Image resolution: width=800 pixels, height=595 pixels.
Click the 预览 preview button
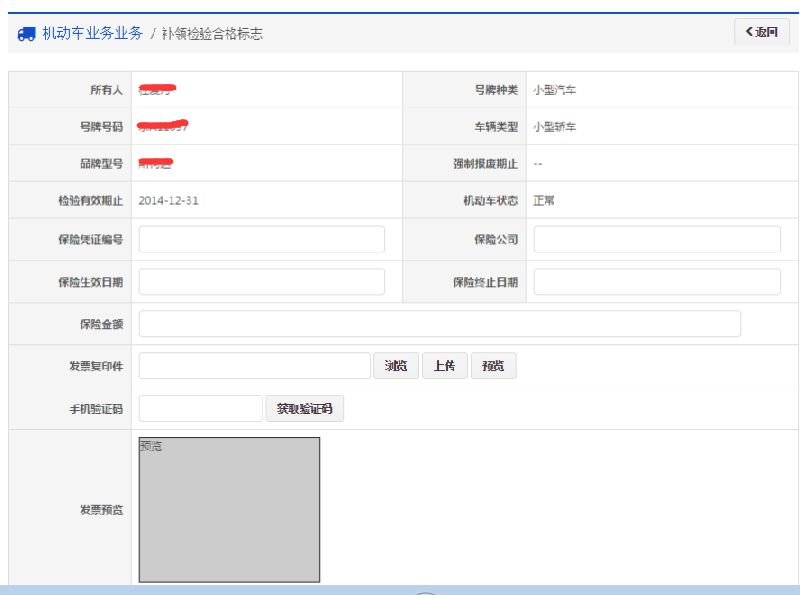(x=493, y=366)
